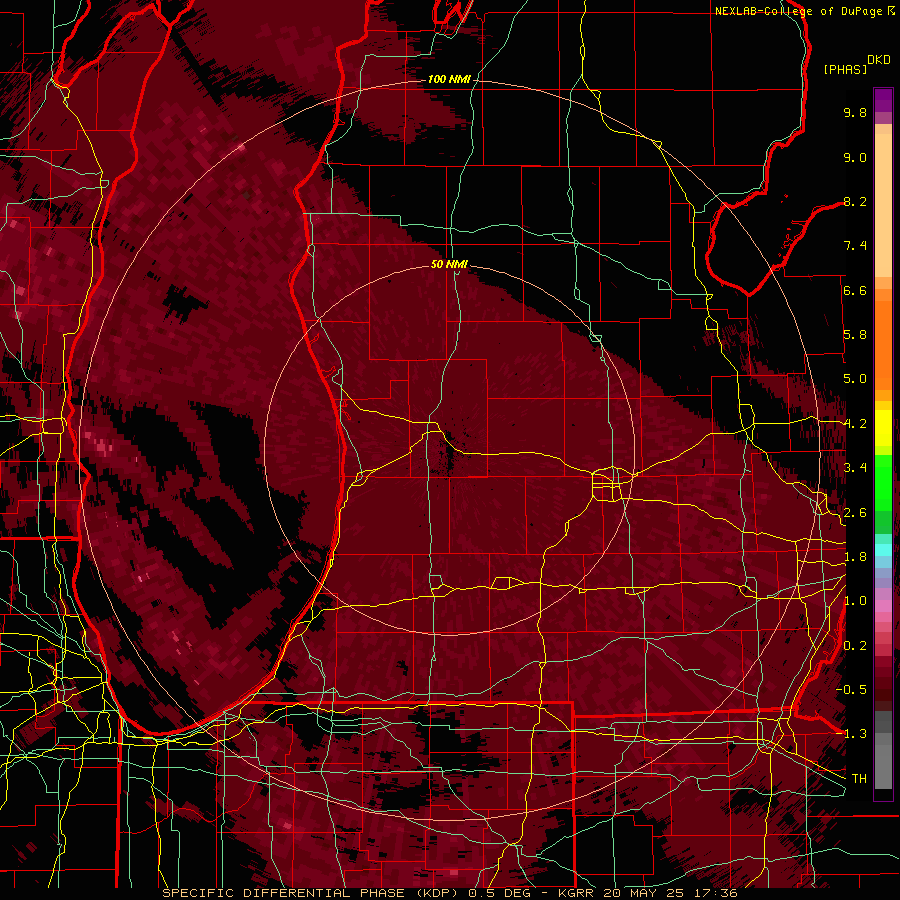Pick the light peach band of the color bar
This screenshot has height=900, width=900.
(883, 205)
